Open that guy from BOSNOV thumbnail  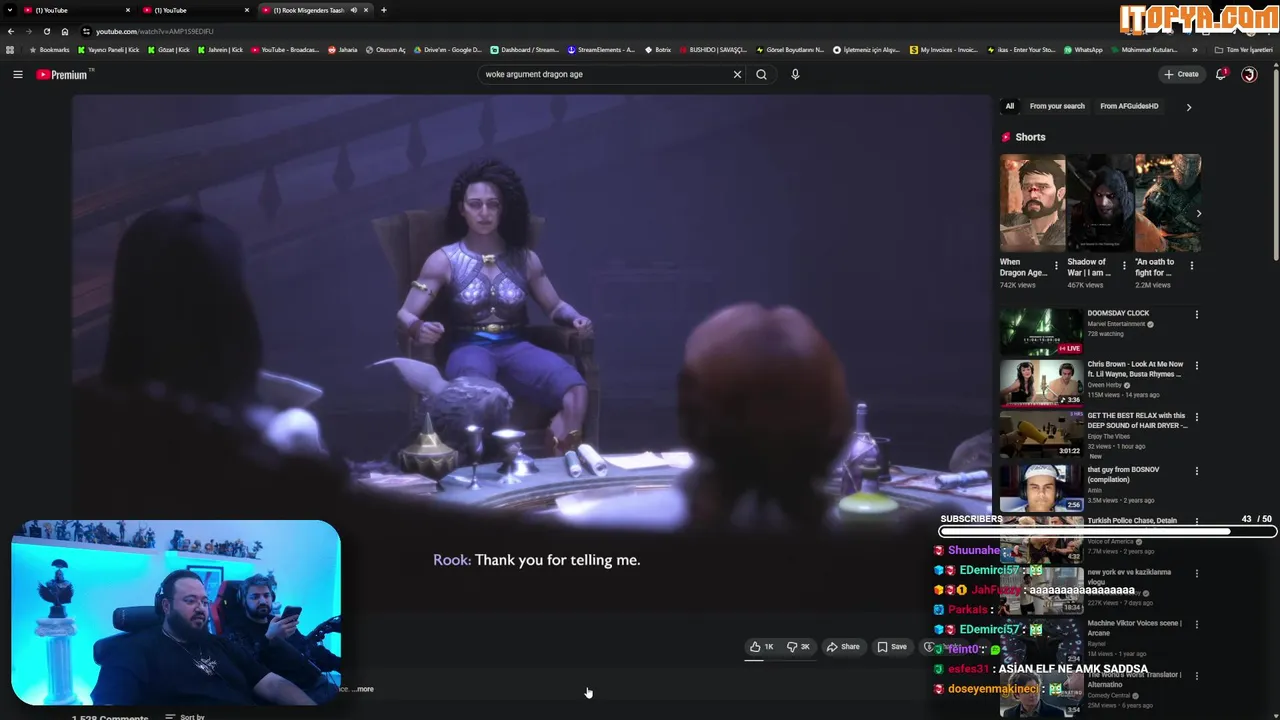pyautogui.click(x=1041, y=487)
